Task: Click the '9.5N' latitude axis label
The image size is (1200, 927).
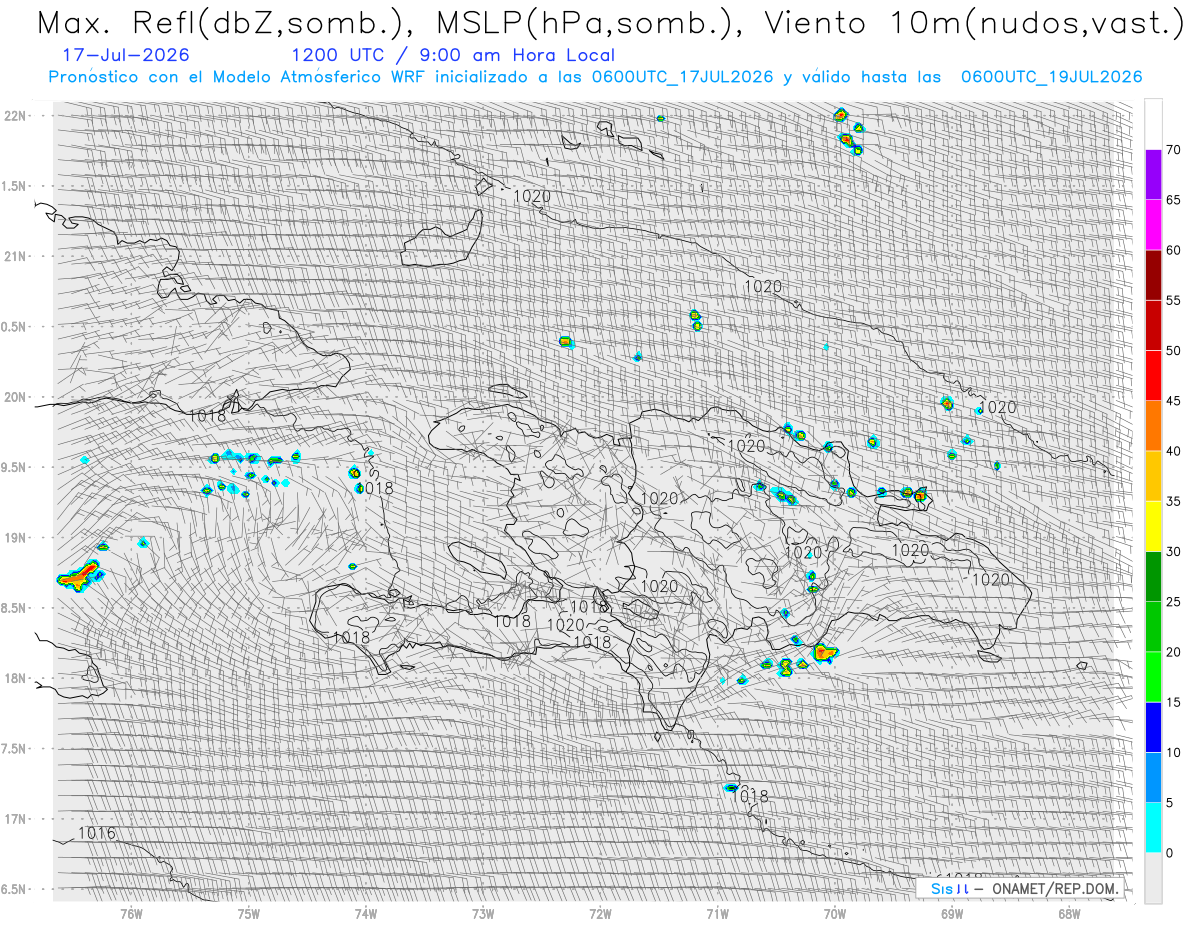Action: tap(13, 467)
